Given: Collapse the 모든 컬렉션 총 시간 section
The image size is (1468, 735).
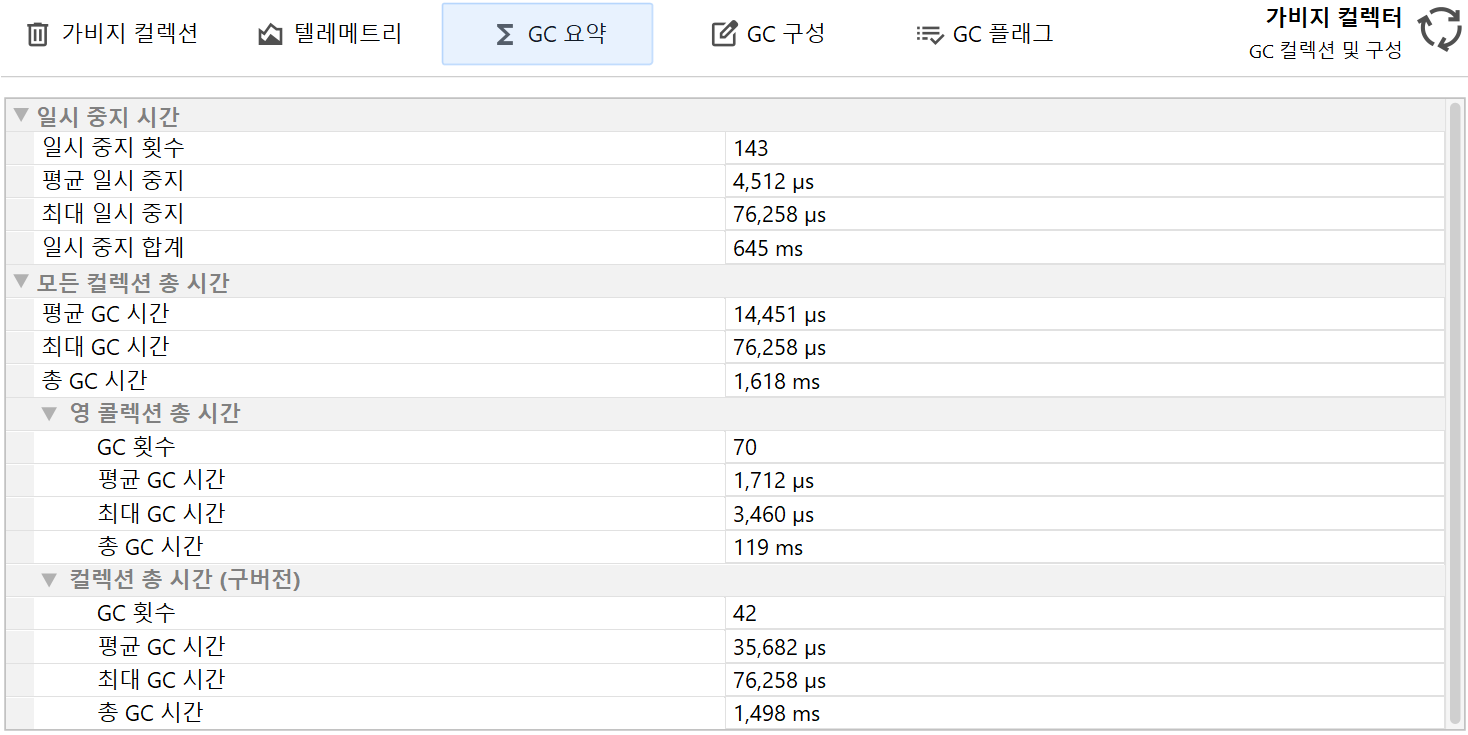Looking at the screenshot, I should coord(21,282).
